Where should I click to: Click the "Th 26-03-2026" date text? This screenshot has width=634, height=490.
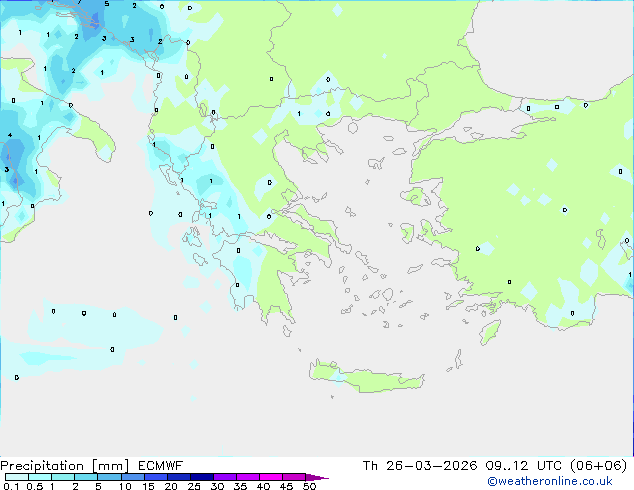click(x=420, y=466)
